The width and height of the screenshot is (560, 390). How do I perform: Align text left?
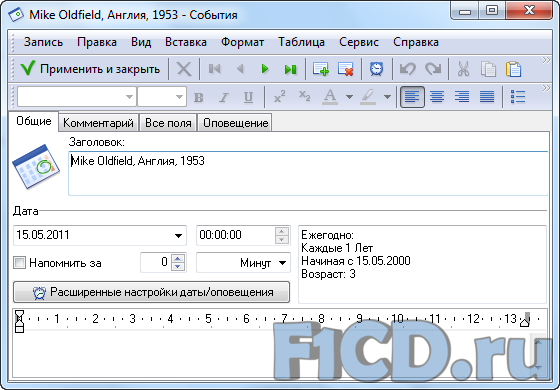(x=412, y=97)
